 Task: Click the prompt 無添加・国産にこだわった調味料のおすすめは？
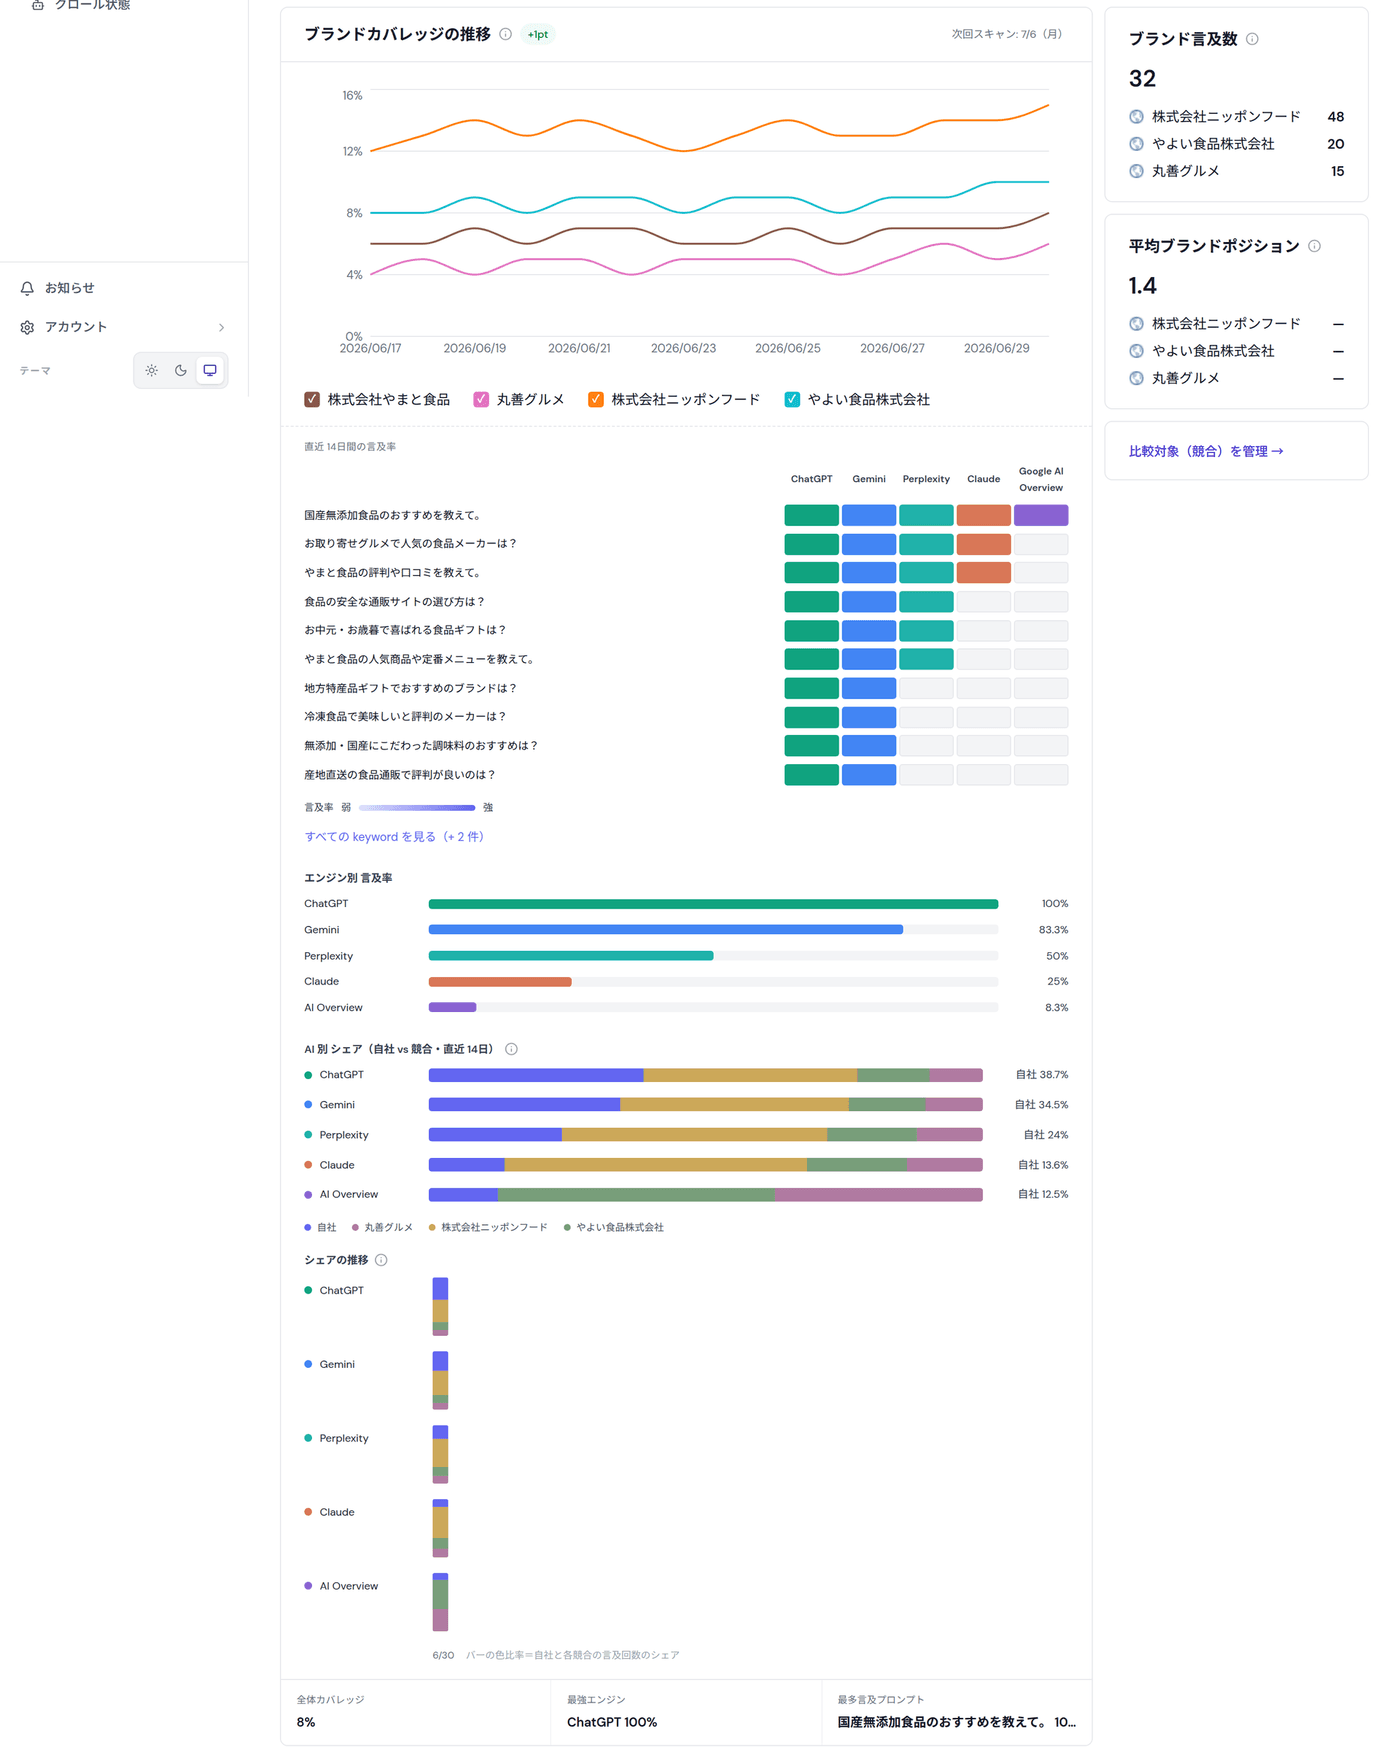(x=422, y=746)
